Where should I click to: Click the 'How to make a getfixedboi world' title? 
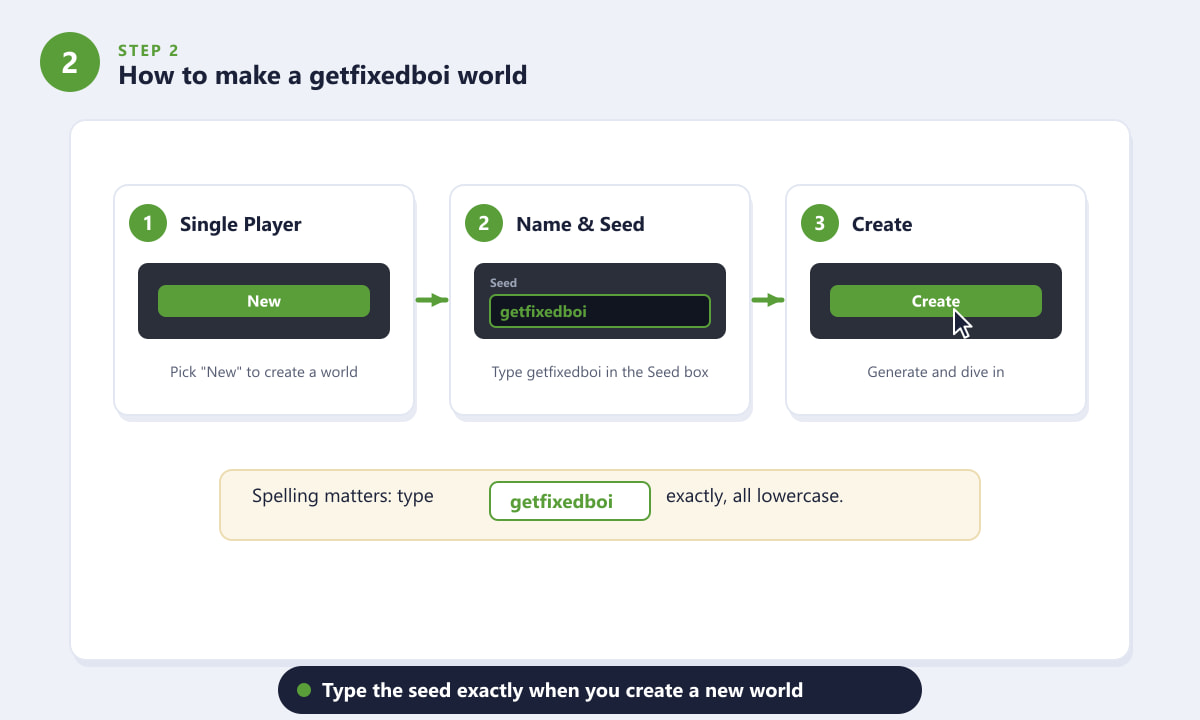pos(323,75)
